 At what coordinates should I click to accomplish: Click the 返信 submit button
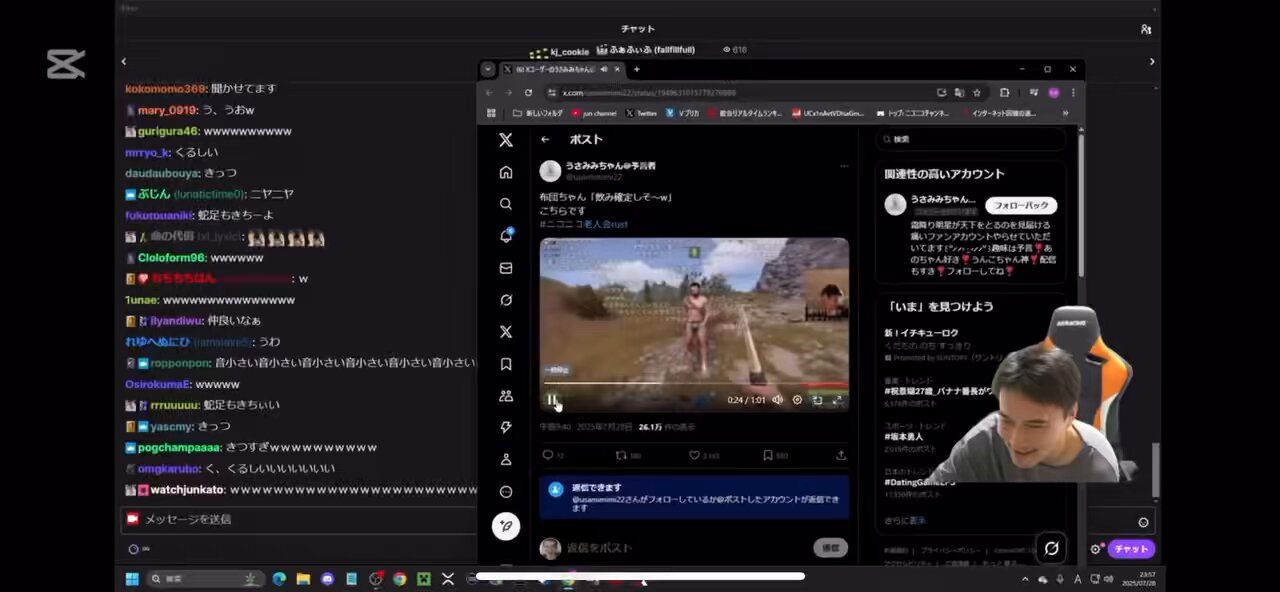point(830,548)
